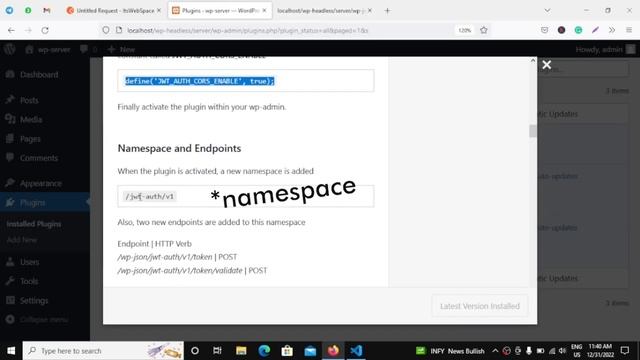Click the Firefox back arrow

tap(11, 30)
